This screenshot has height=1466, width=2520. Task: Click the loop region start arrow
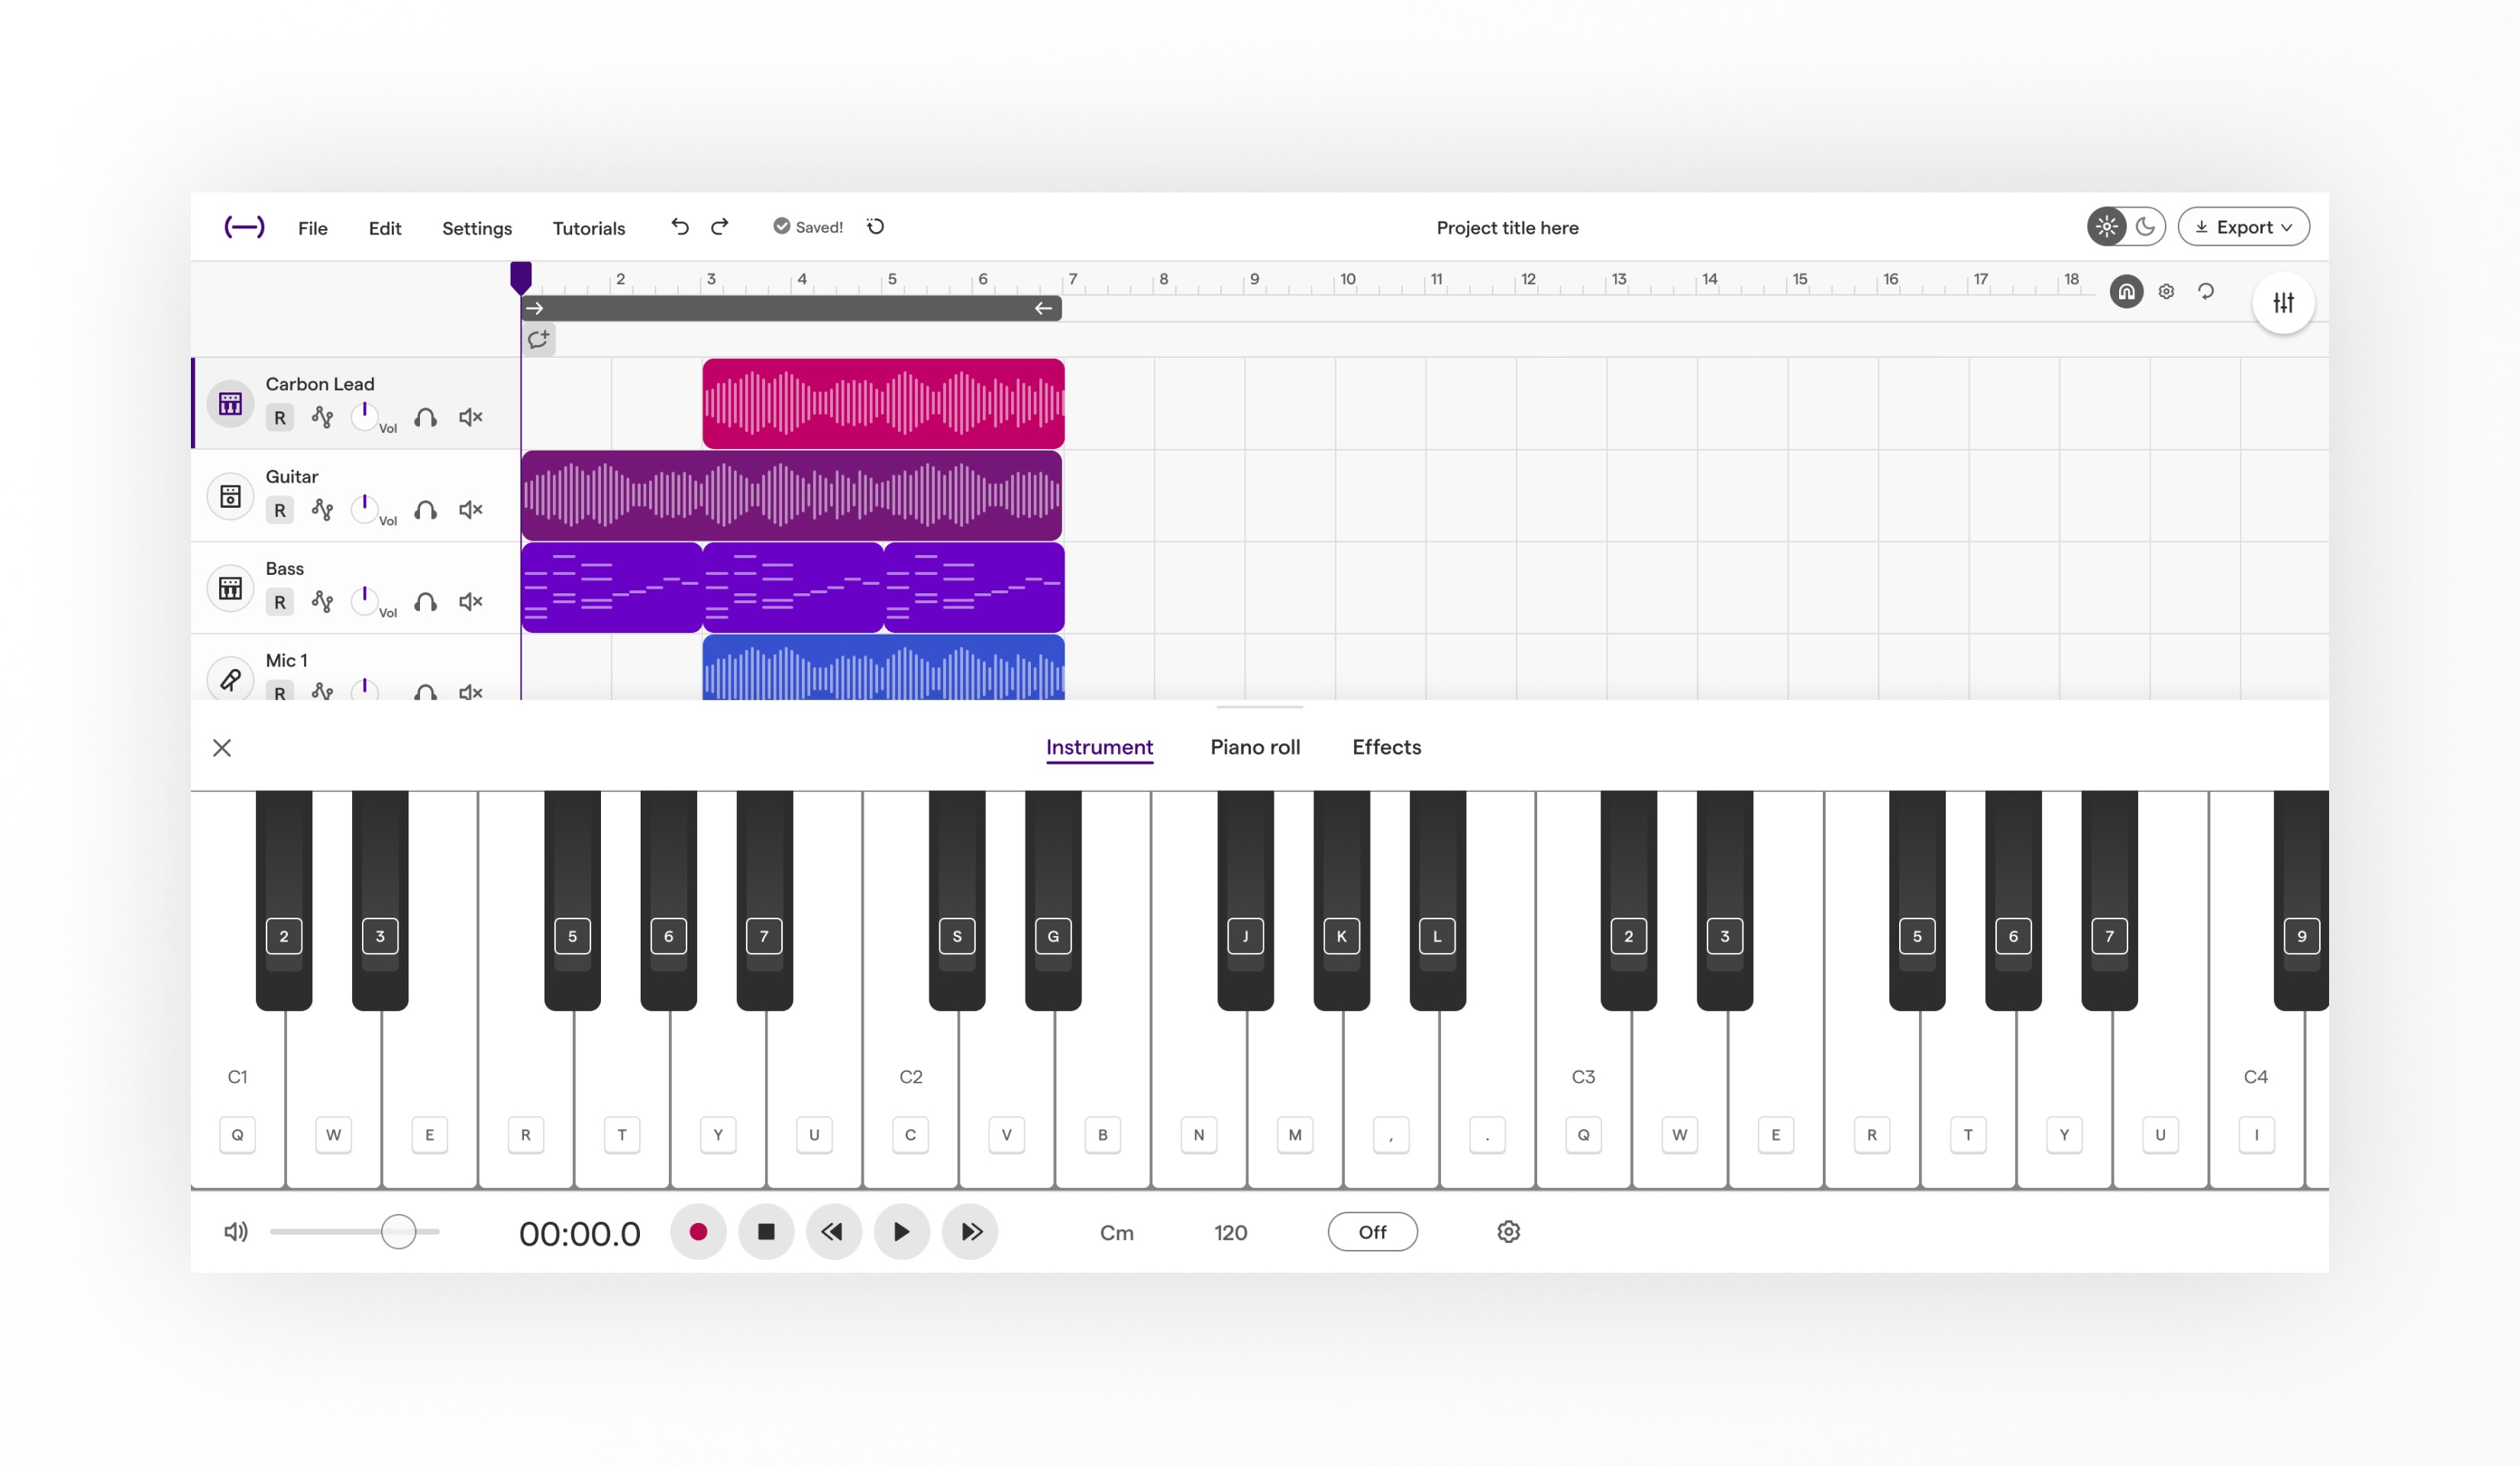pos(535,308)
